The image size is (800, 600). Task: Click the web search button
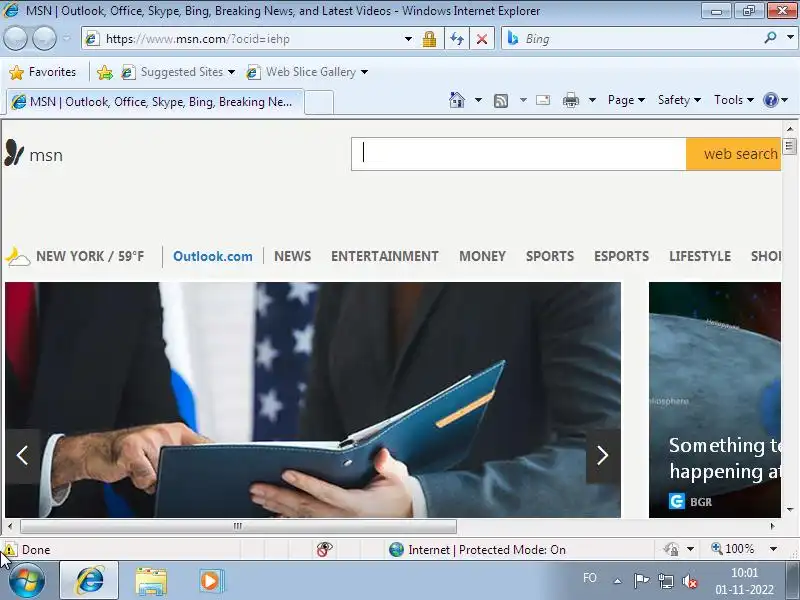tap(734, 154)
